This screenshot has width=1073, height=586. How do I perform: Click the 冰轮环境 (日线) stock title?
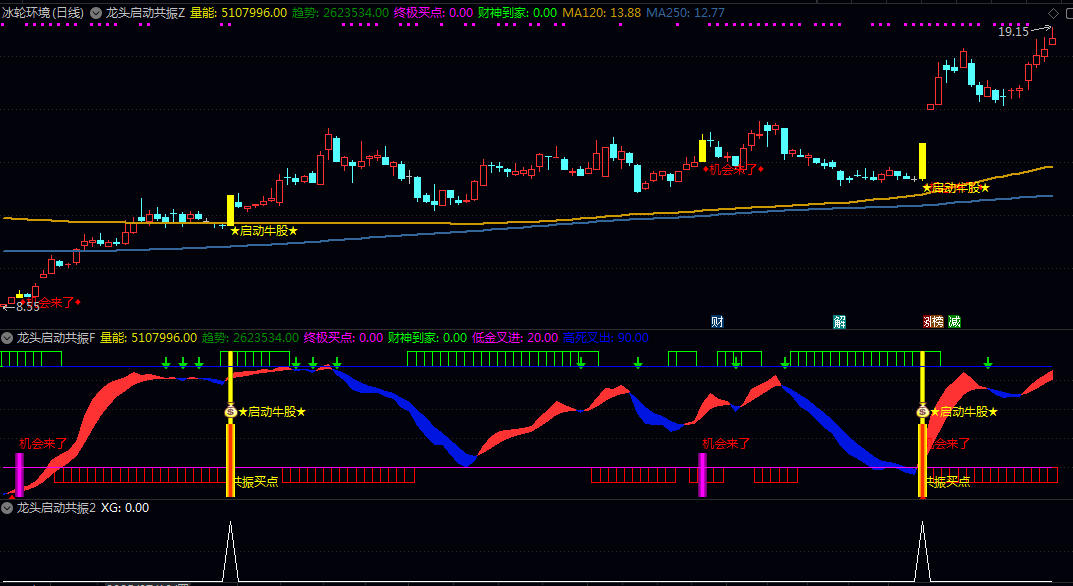43,13
